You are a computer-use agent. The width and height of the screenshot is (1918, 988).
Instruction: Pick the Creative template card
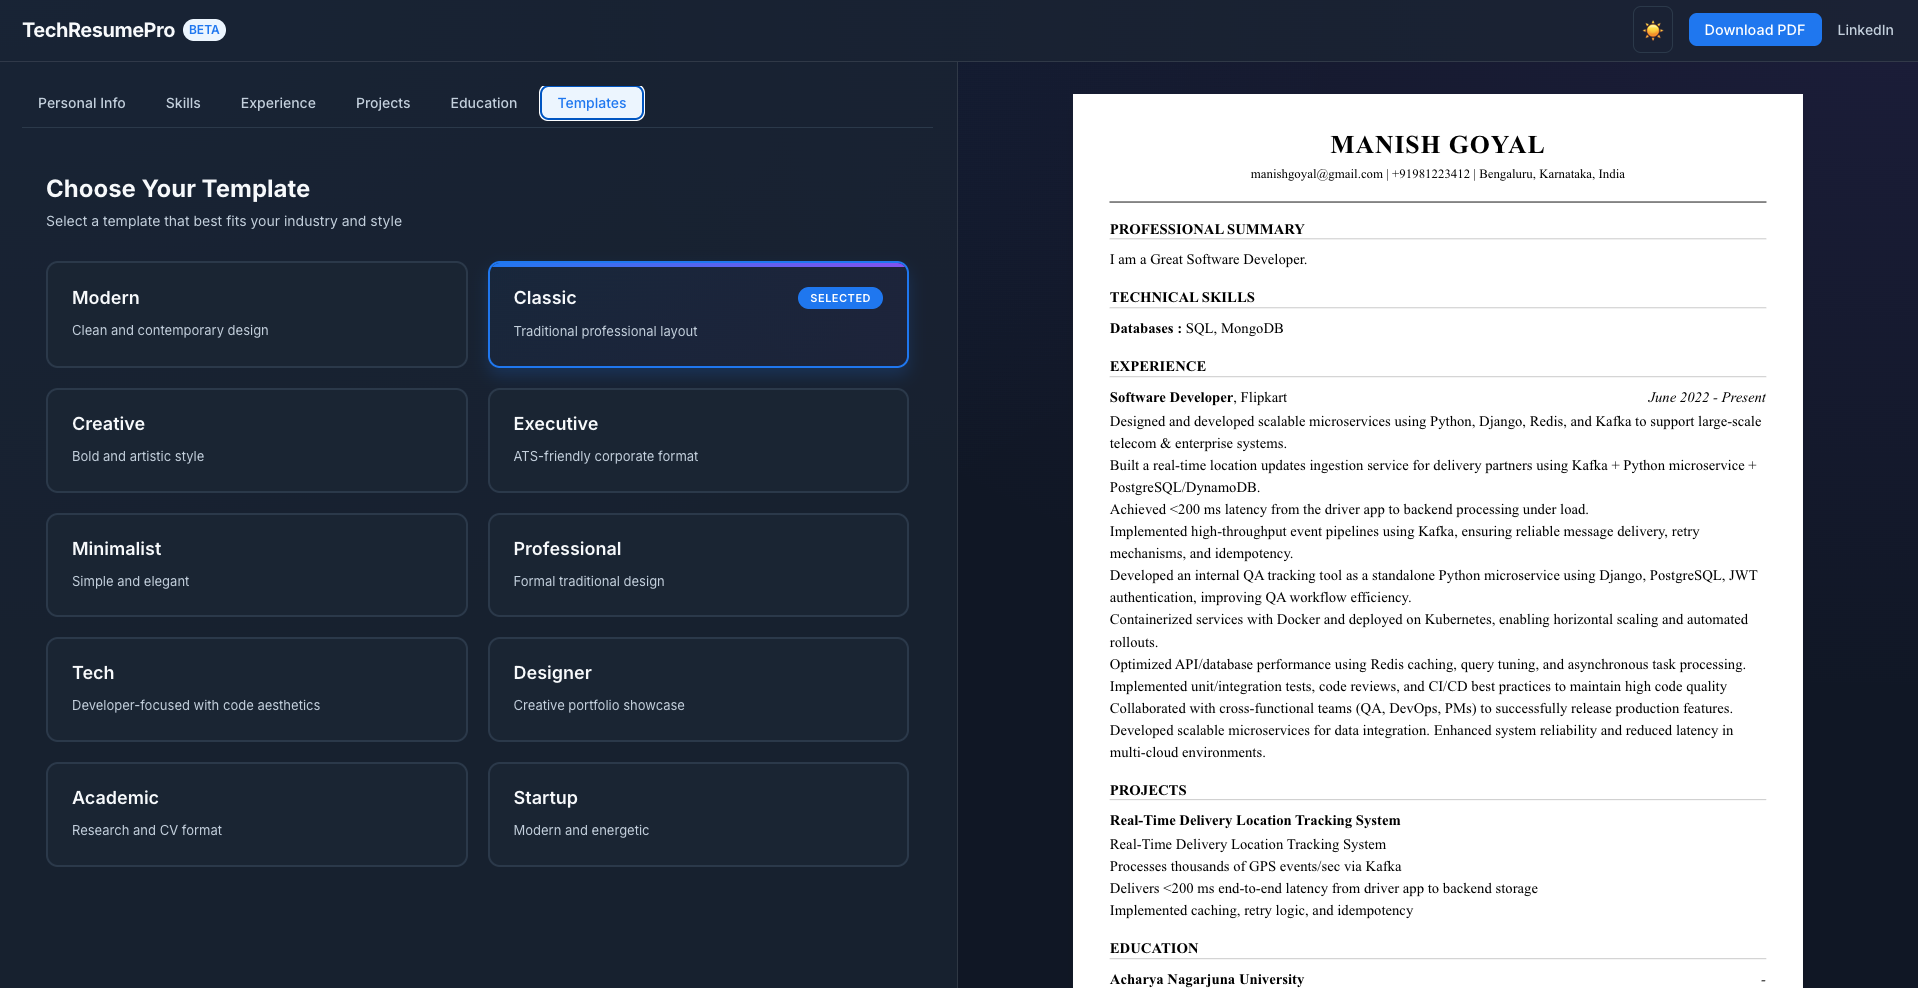[257, 440]
